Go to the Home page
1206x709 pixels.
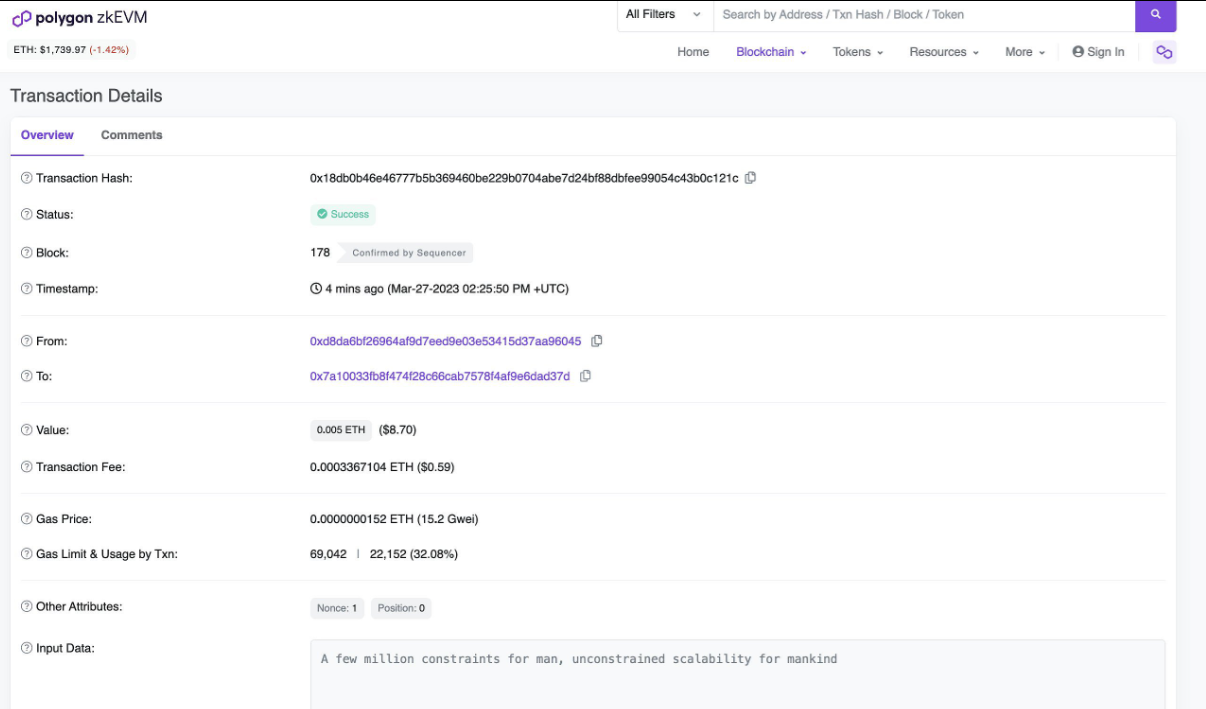693,52
